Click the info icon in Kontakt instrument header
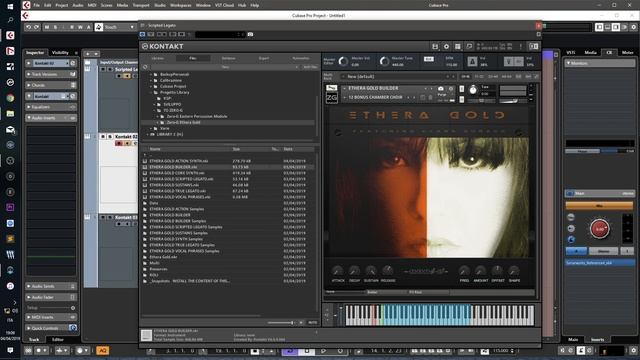Image resolution: width=640 pixels, height=360 pixels. pyautogui.click(x=451, y=89)
